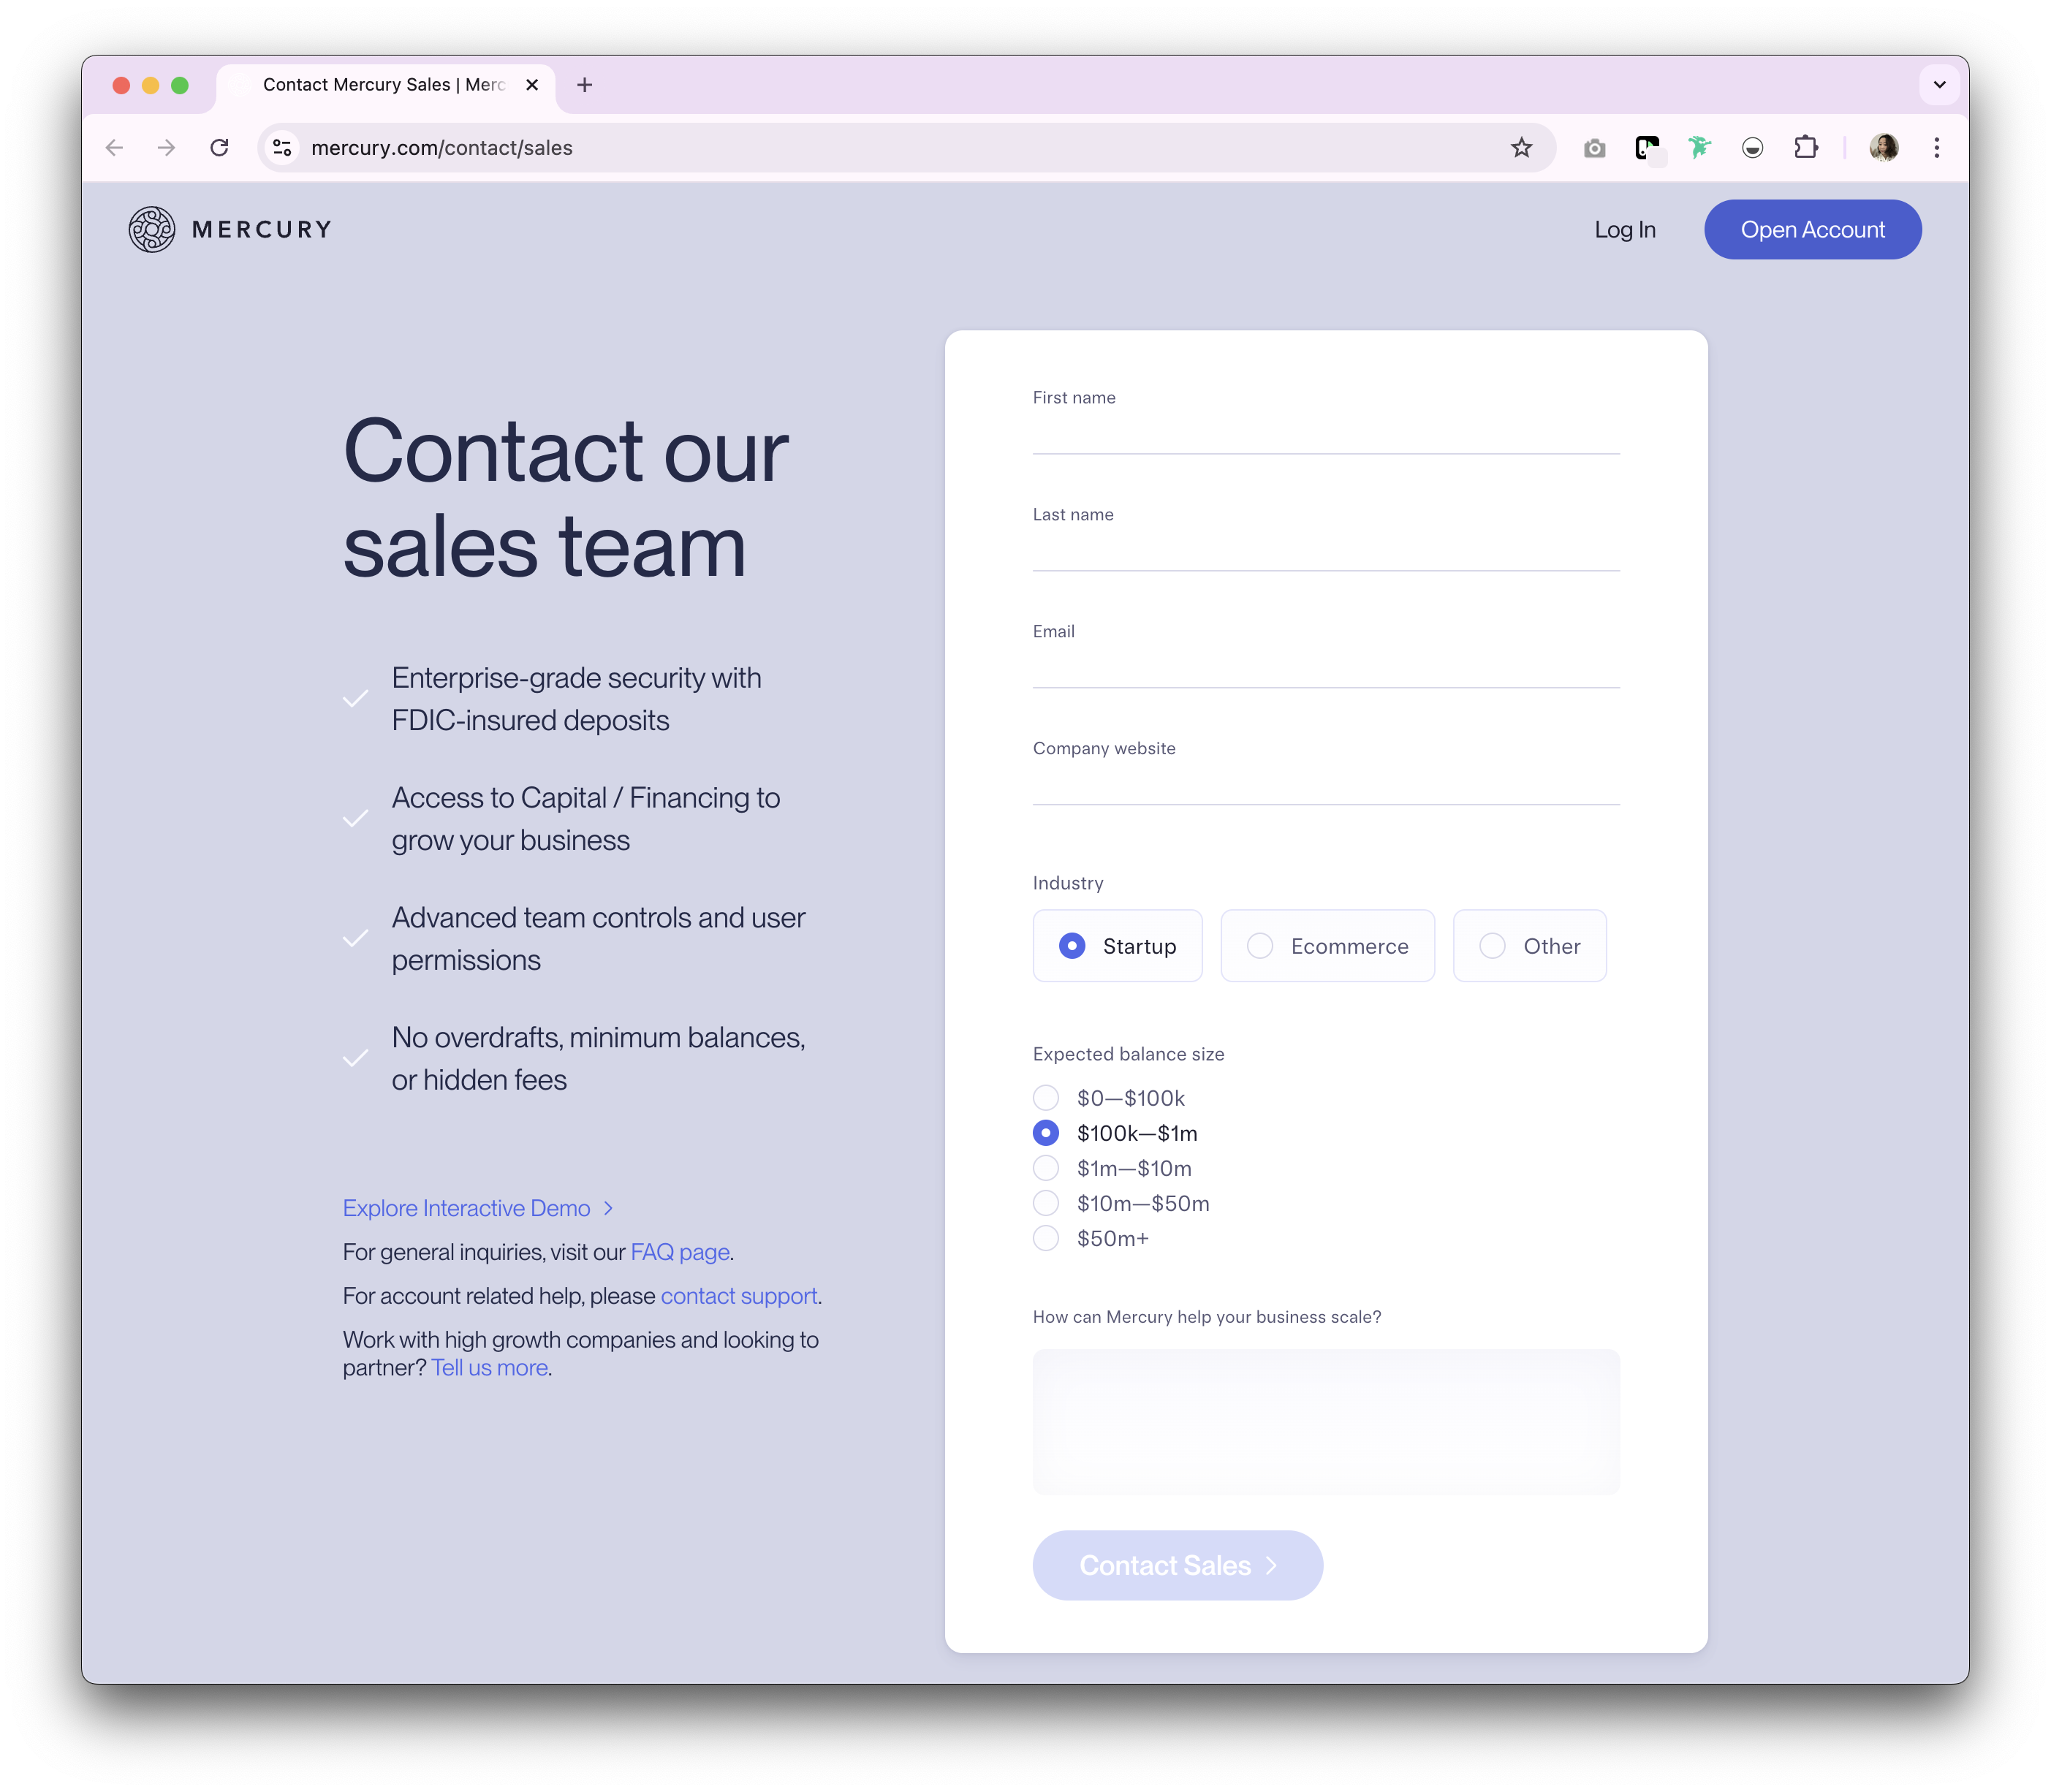The width and height of the screenshot is (2051, 1792).
Task: Click the Mercury logo icon
Action: (x=152, y=229)
